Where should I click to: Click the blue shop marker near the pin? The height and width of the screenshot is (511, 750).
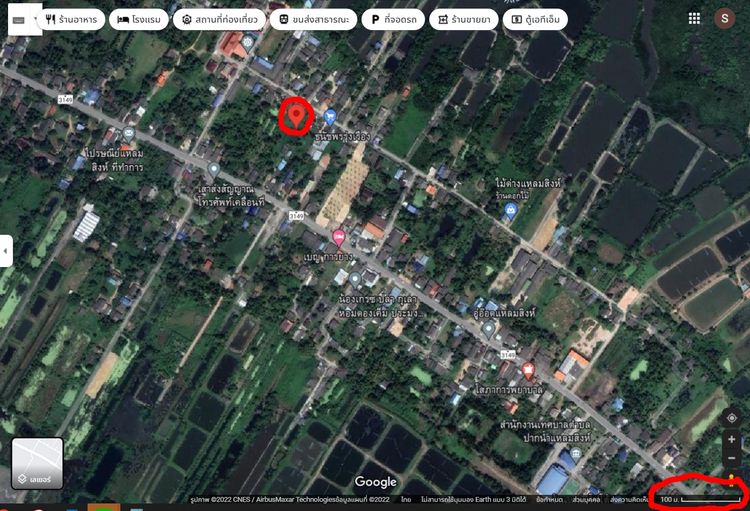(329, 117)
